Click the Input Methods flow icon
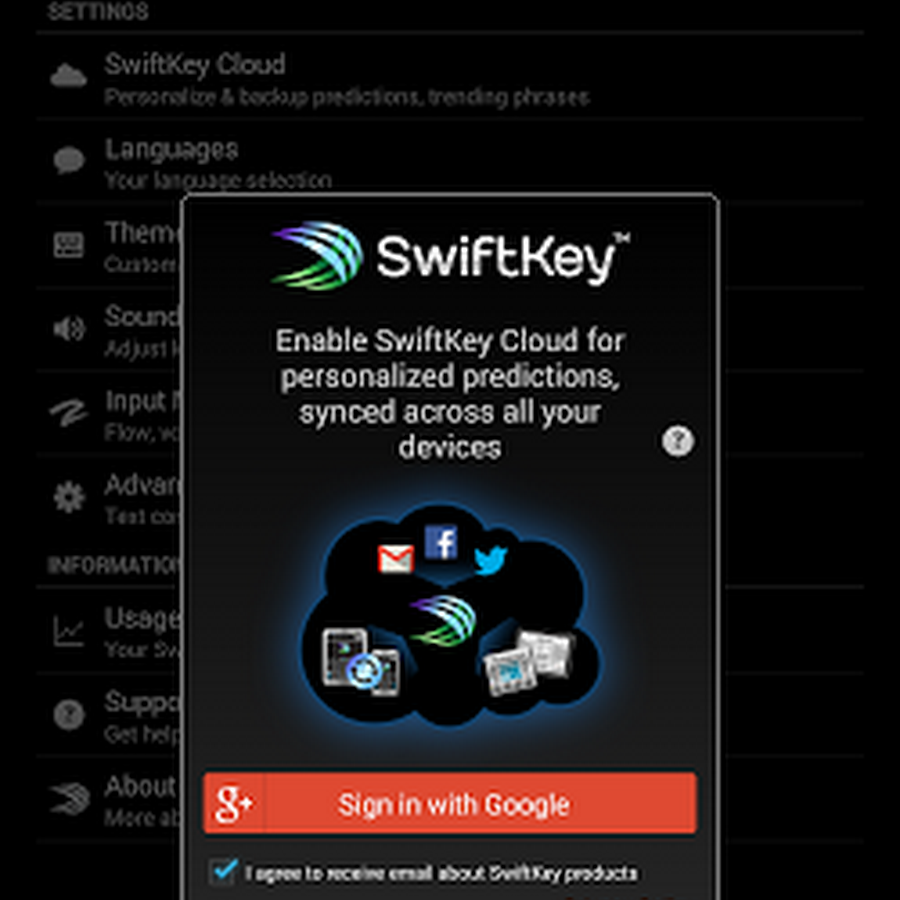The width and height of the screenshot is (900, 900). coord(69,412)
